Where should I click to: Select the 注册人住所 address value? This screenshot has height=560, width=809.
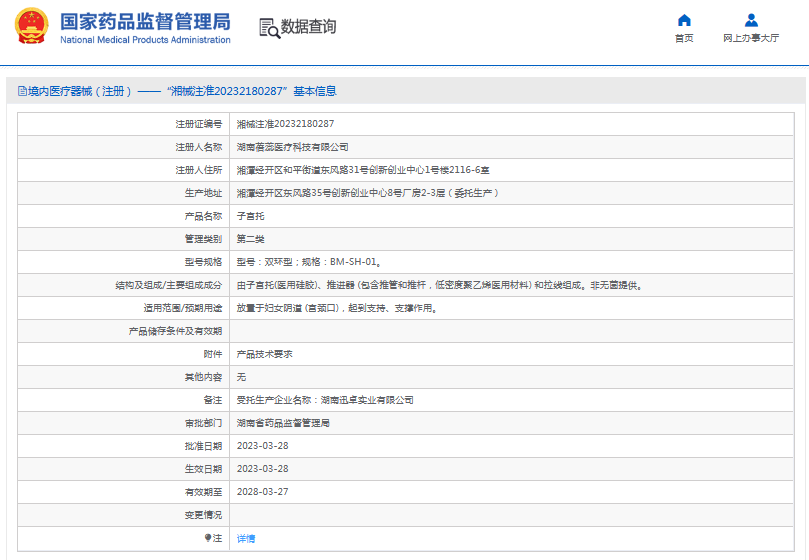point(363,170)
